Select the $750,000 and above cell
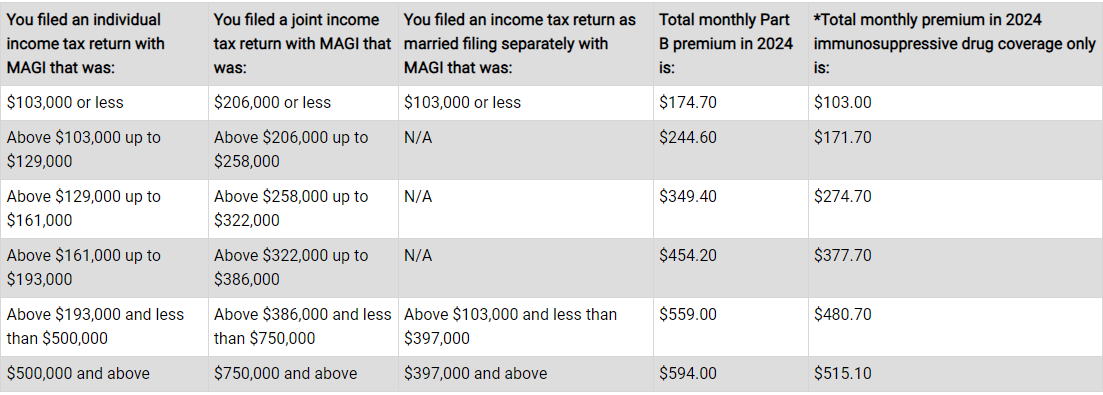 tap(303, 373)
